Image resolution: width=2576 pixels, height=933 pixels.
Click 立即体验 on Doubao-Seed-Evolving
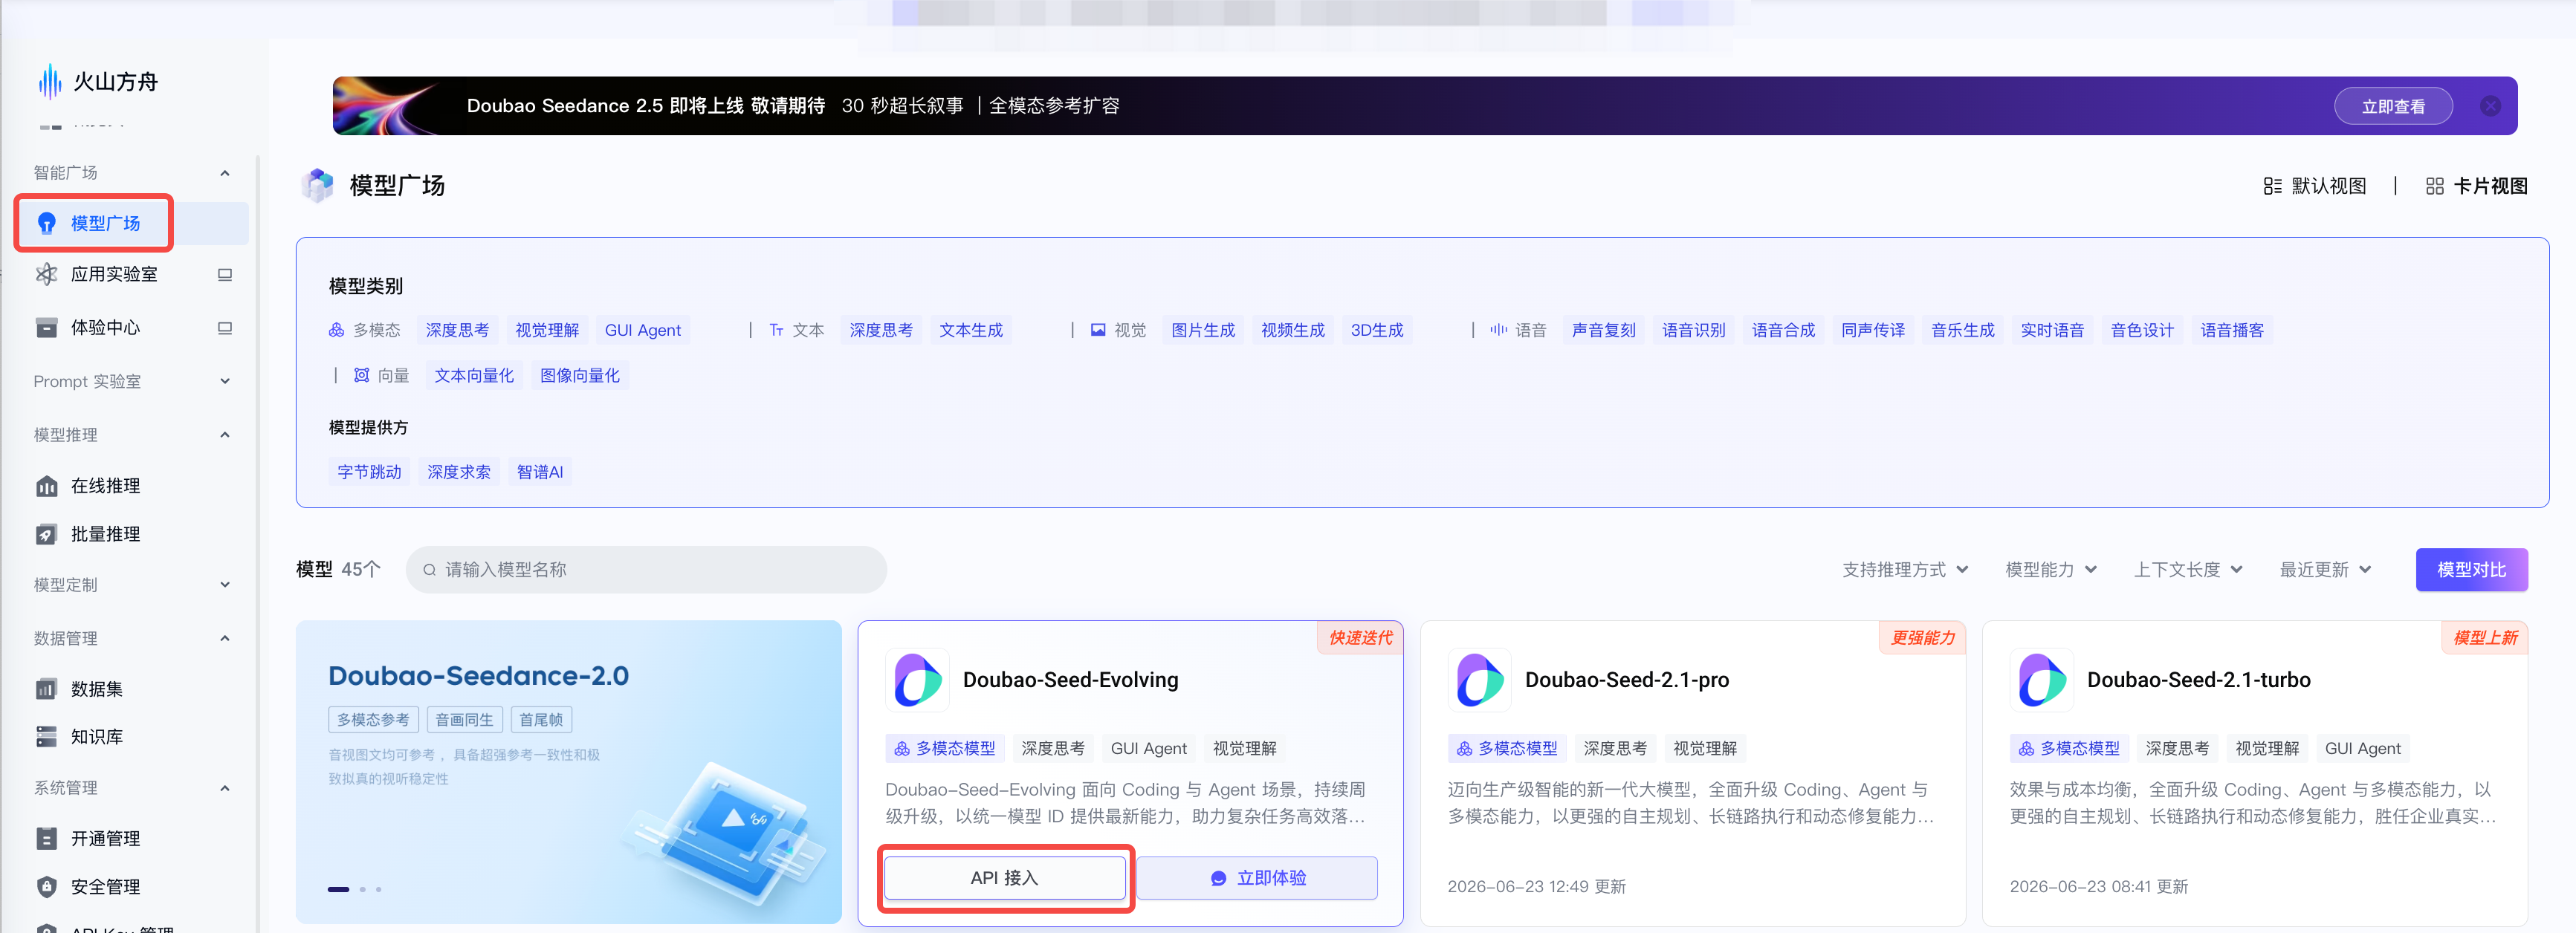coord(1257,878)
